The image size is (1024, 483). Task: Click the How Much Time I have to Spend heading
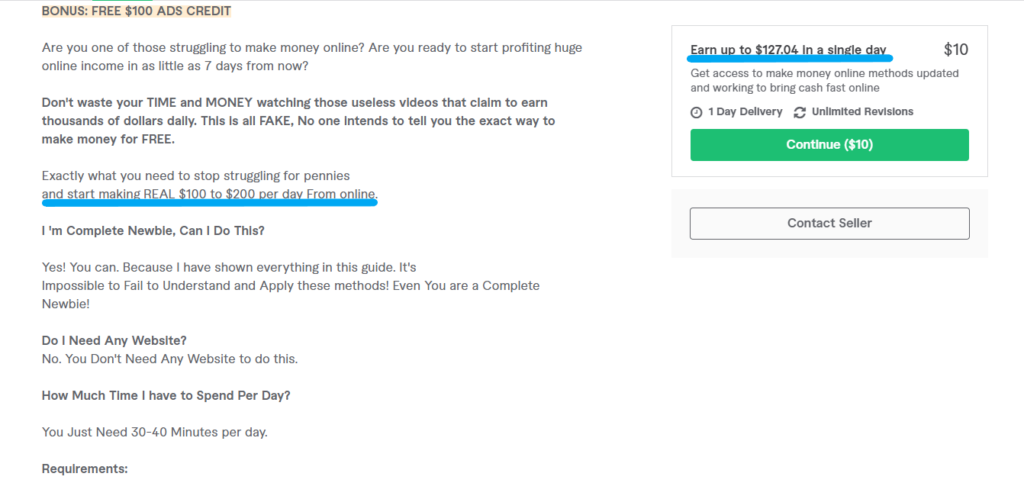(x=166, y=395)
